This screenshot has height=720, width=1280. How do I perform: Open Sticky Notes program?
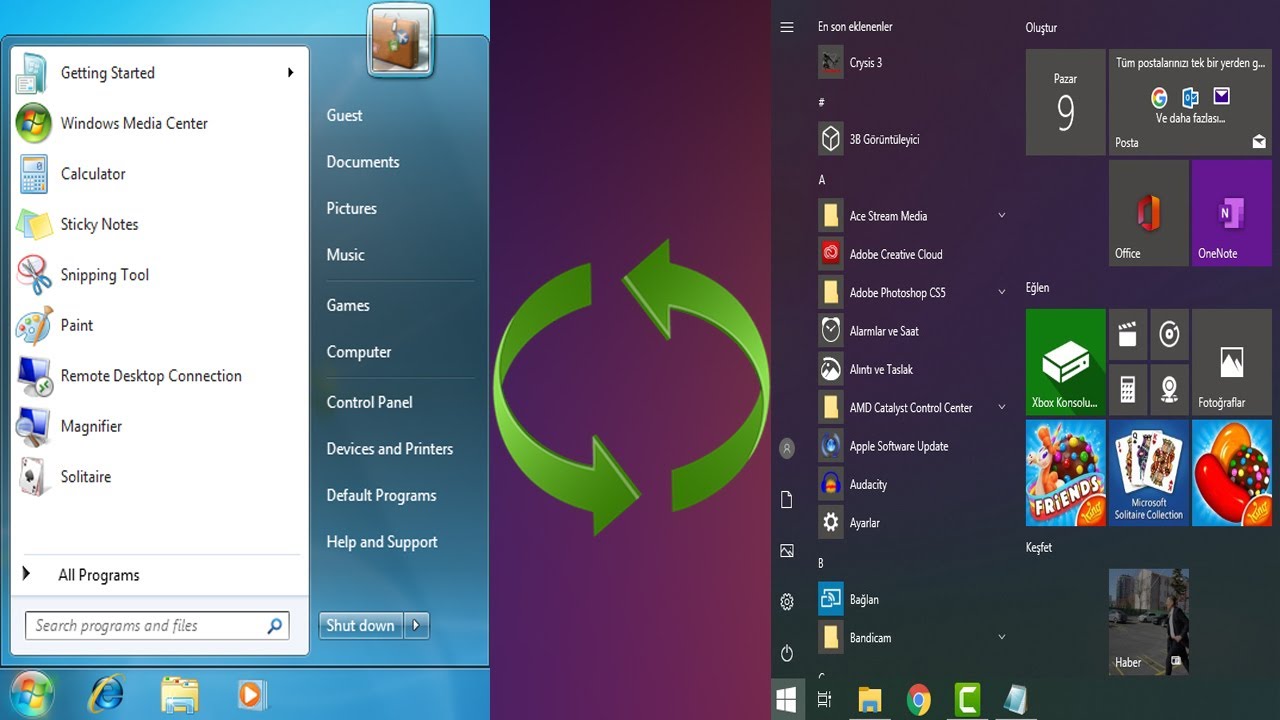(99, 224)
